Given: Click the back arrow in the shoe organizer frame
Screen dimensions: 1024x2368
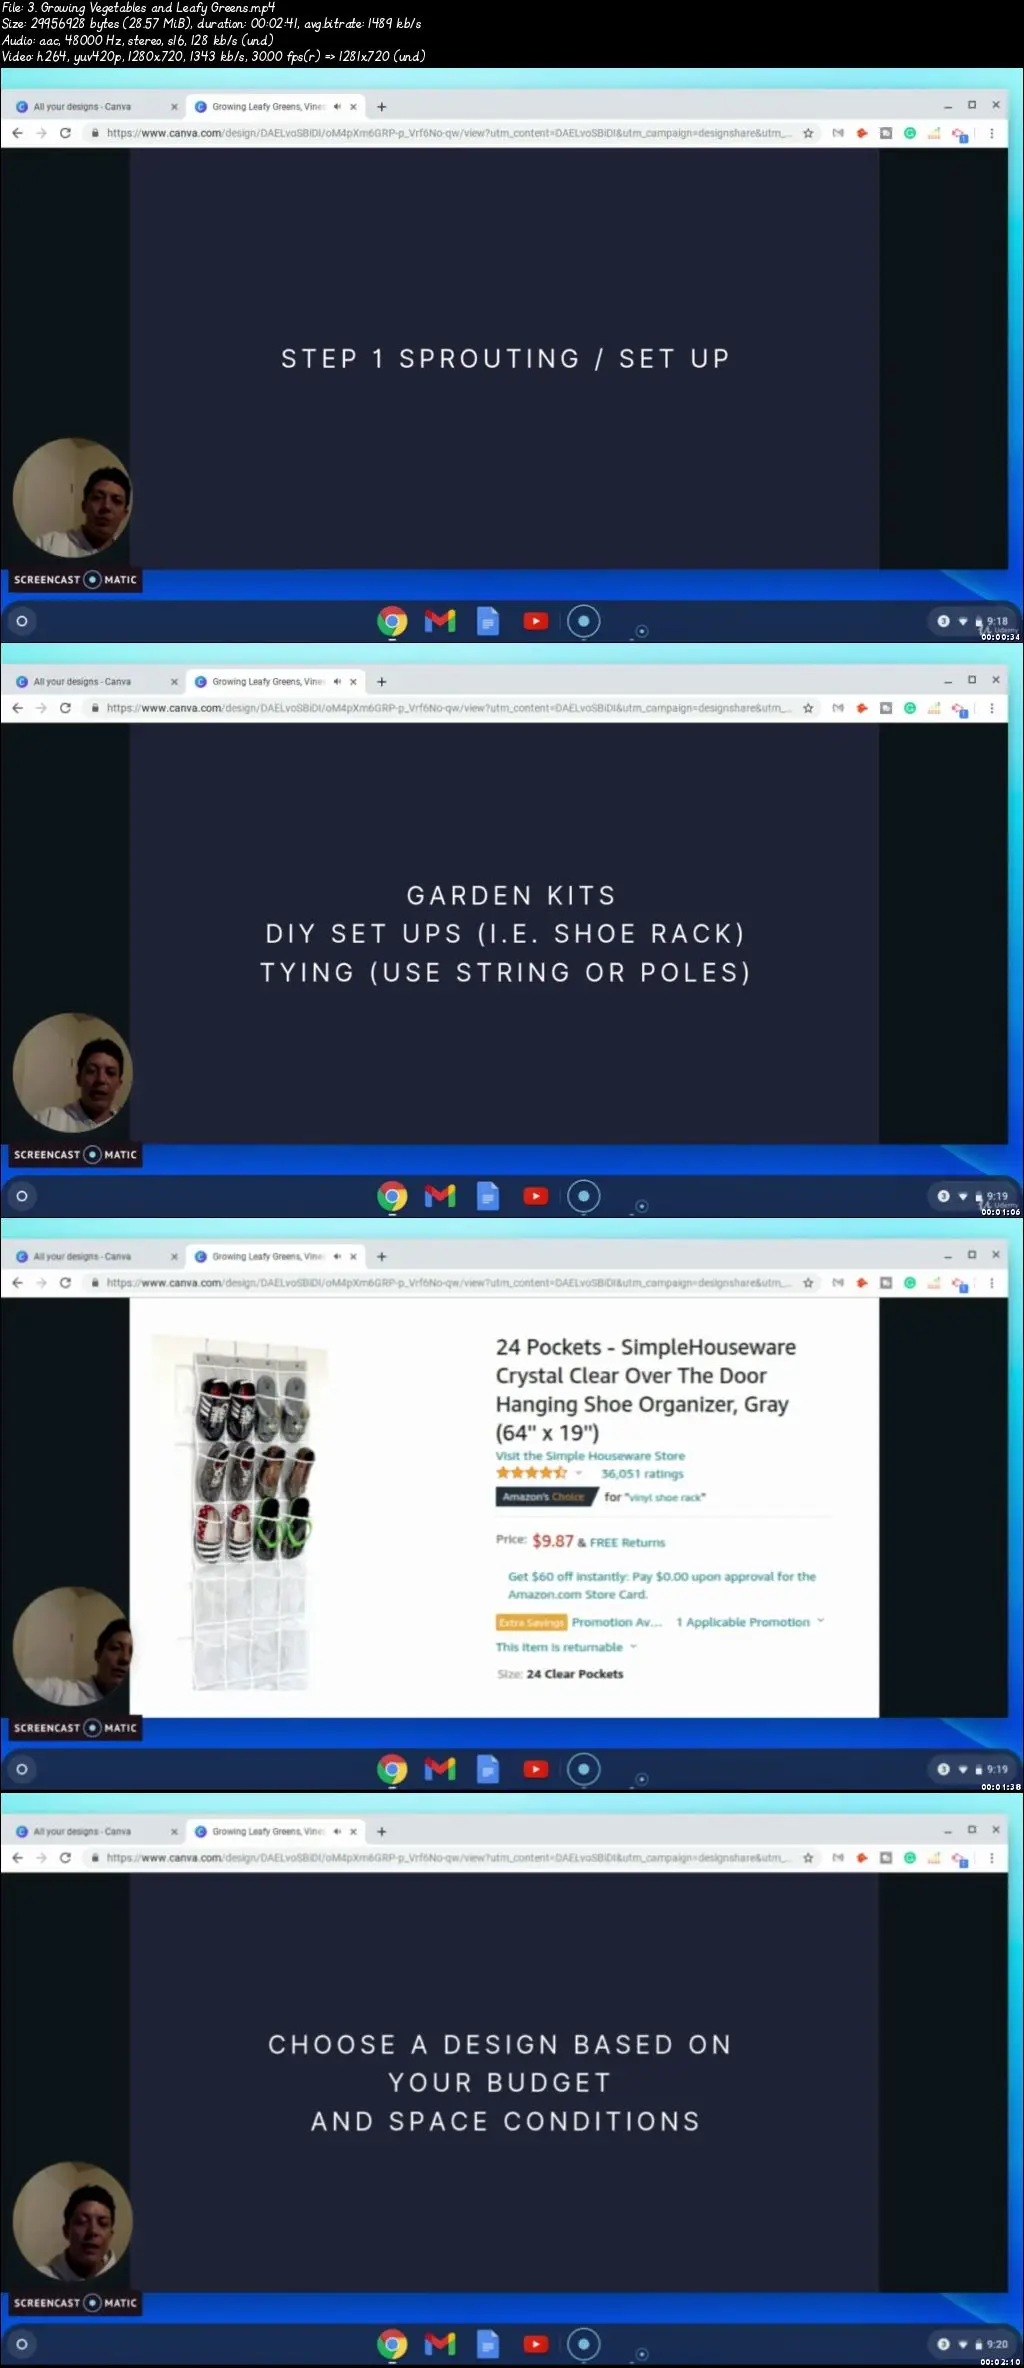Looking at the screenshot, I should tap(17, 1283).
